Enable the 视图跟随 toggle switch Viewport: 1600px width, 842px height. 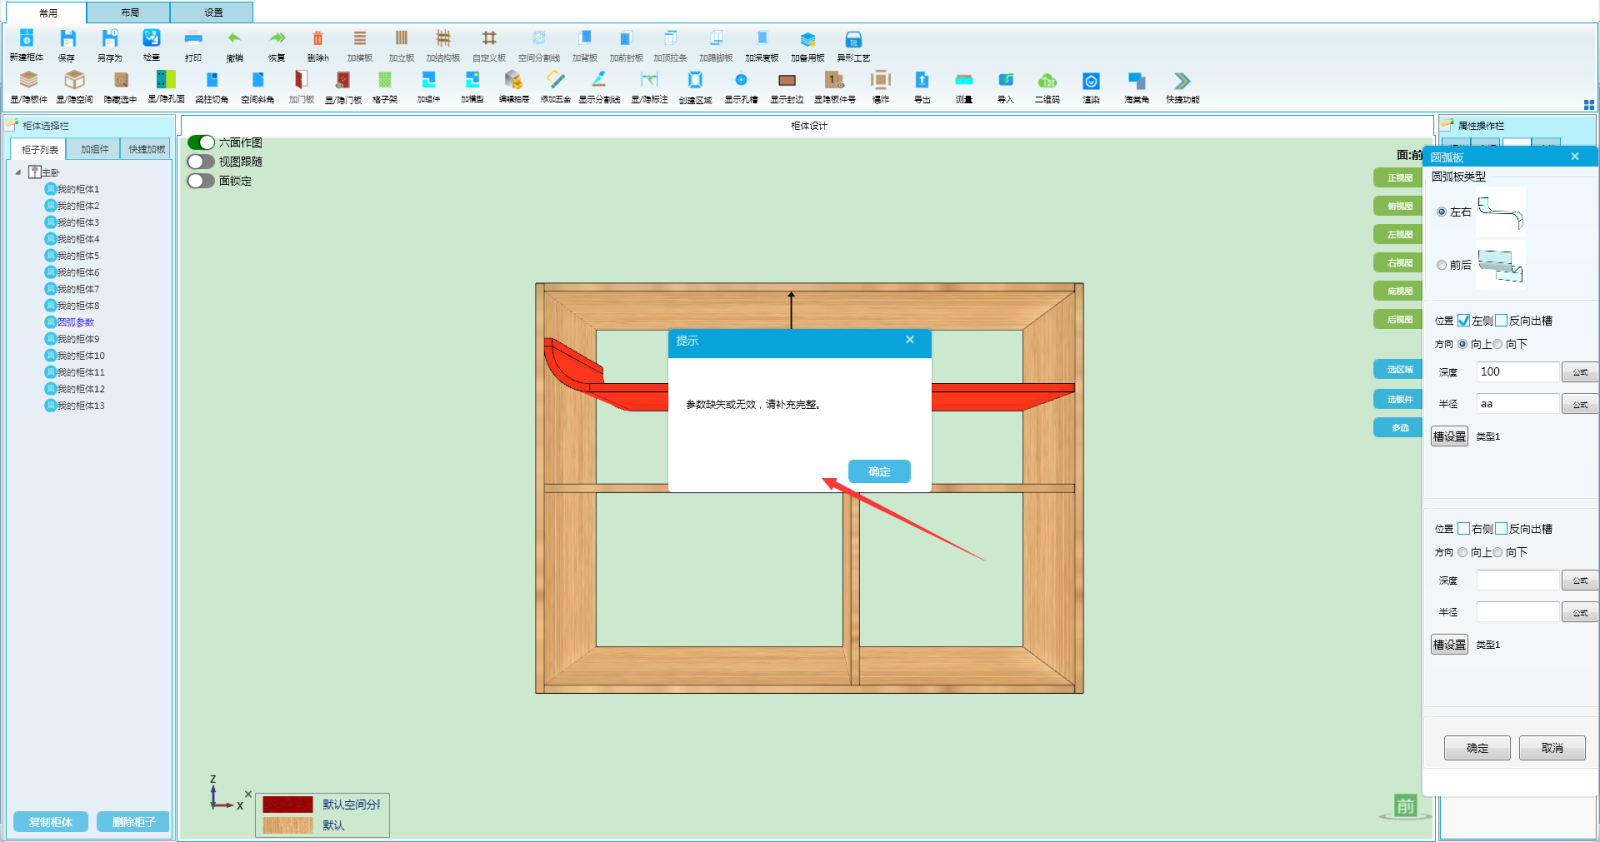click(x=201, y=162)
